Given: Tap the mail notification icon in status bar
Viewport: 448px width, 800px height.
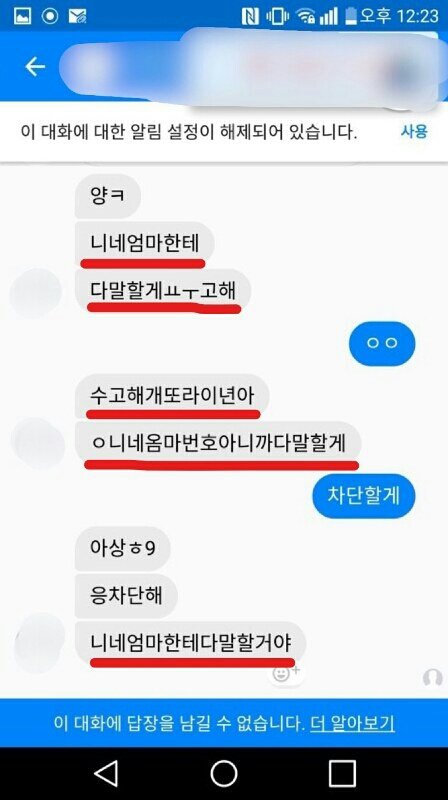Looking at the screenshot, I should (77, 16).
